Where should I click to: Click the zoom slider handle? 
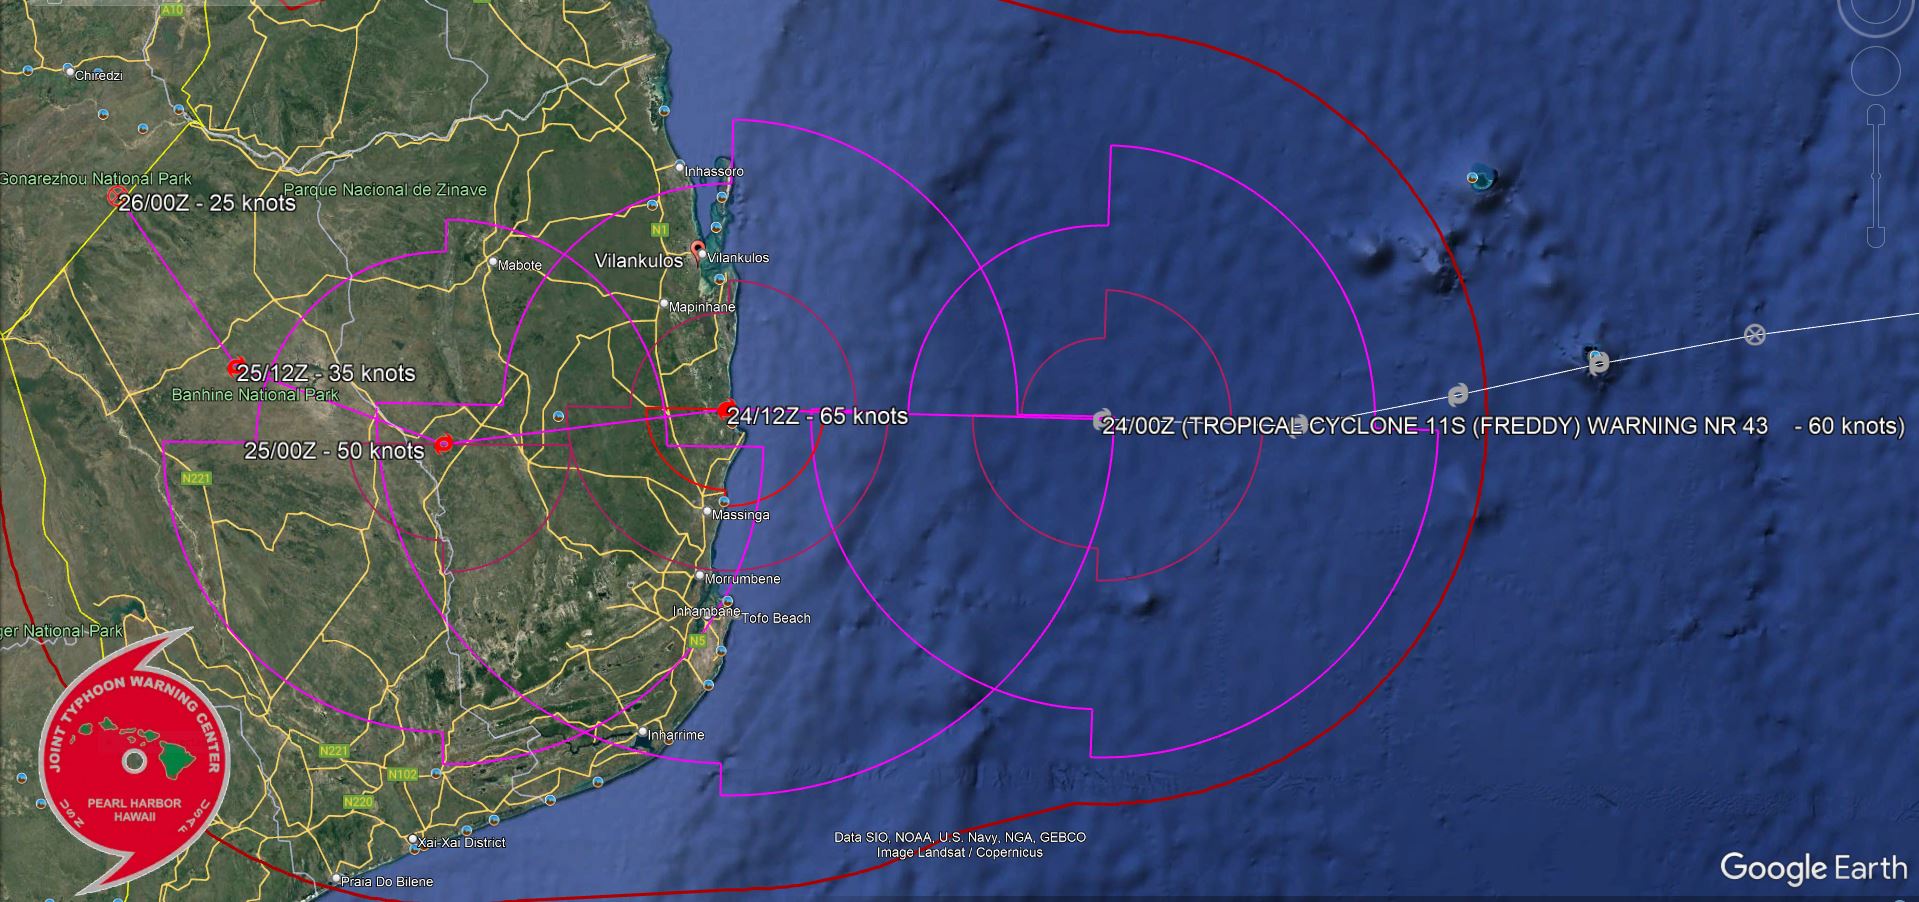[x=1875, y=176]
